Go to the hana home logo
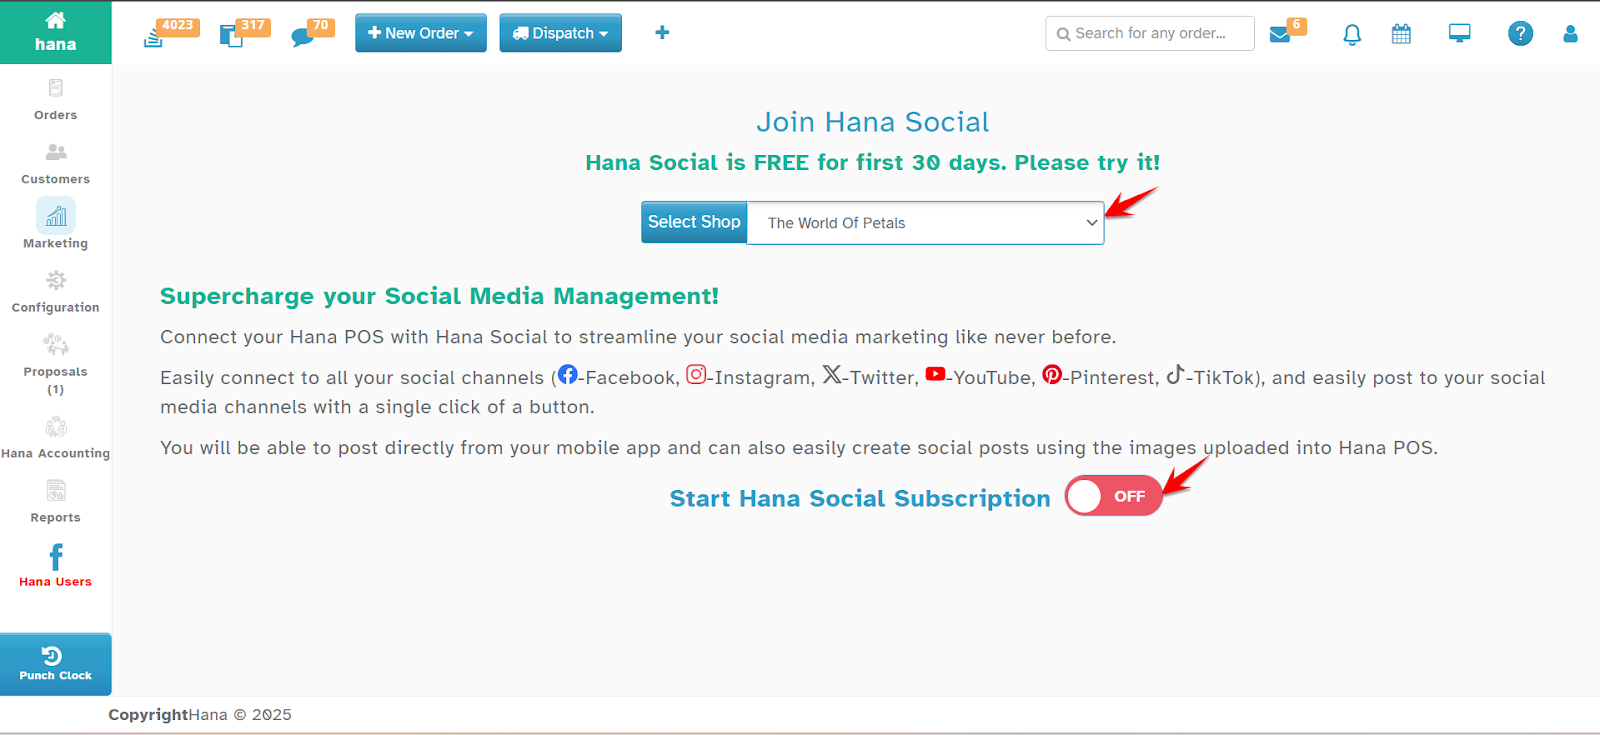 56,32
